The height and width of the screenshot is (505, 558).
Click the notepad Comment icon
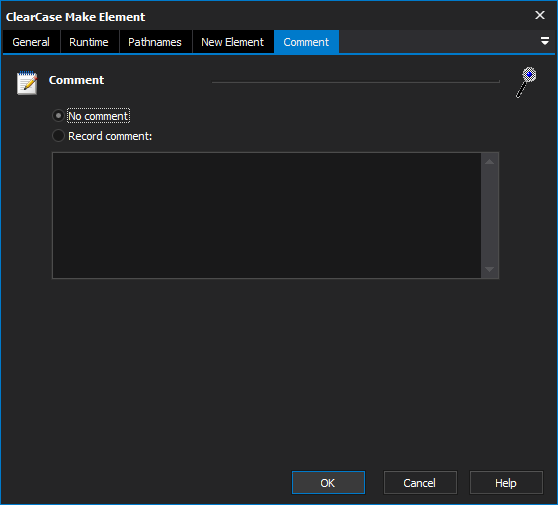pyautogui.click(x=27, y=83)
